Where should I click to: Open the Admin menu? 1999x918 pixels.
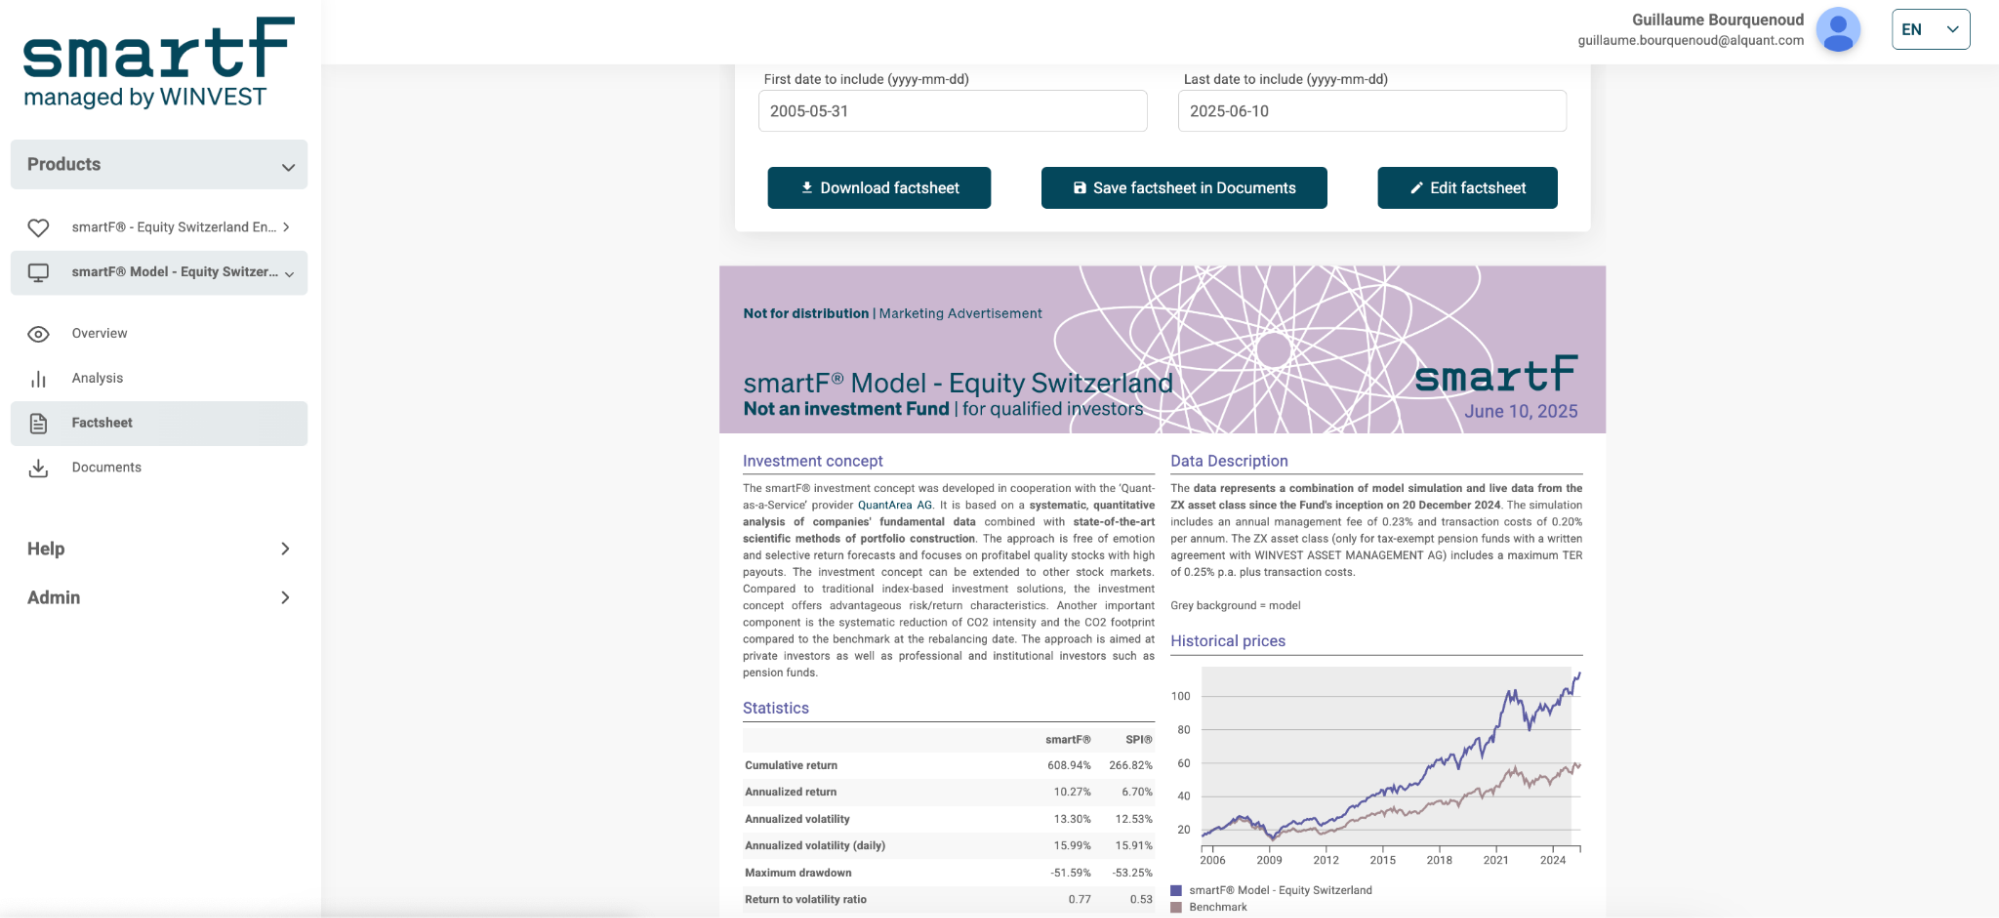(159, 598)
